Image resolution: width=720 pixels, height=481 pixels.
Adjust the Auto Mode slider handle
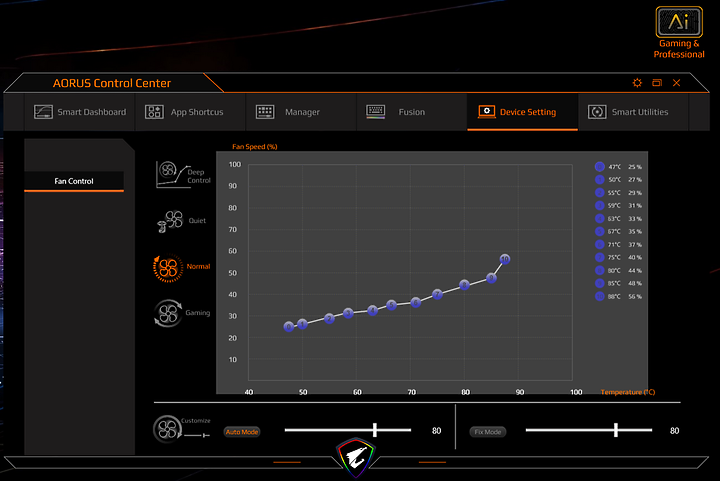[375, 430]
